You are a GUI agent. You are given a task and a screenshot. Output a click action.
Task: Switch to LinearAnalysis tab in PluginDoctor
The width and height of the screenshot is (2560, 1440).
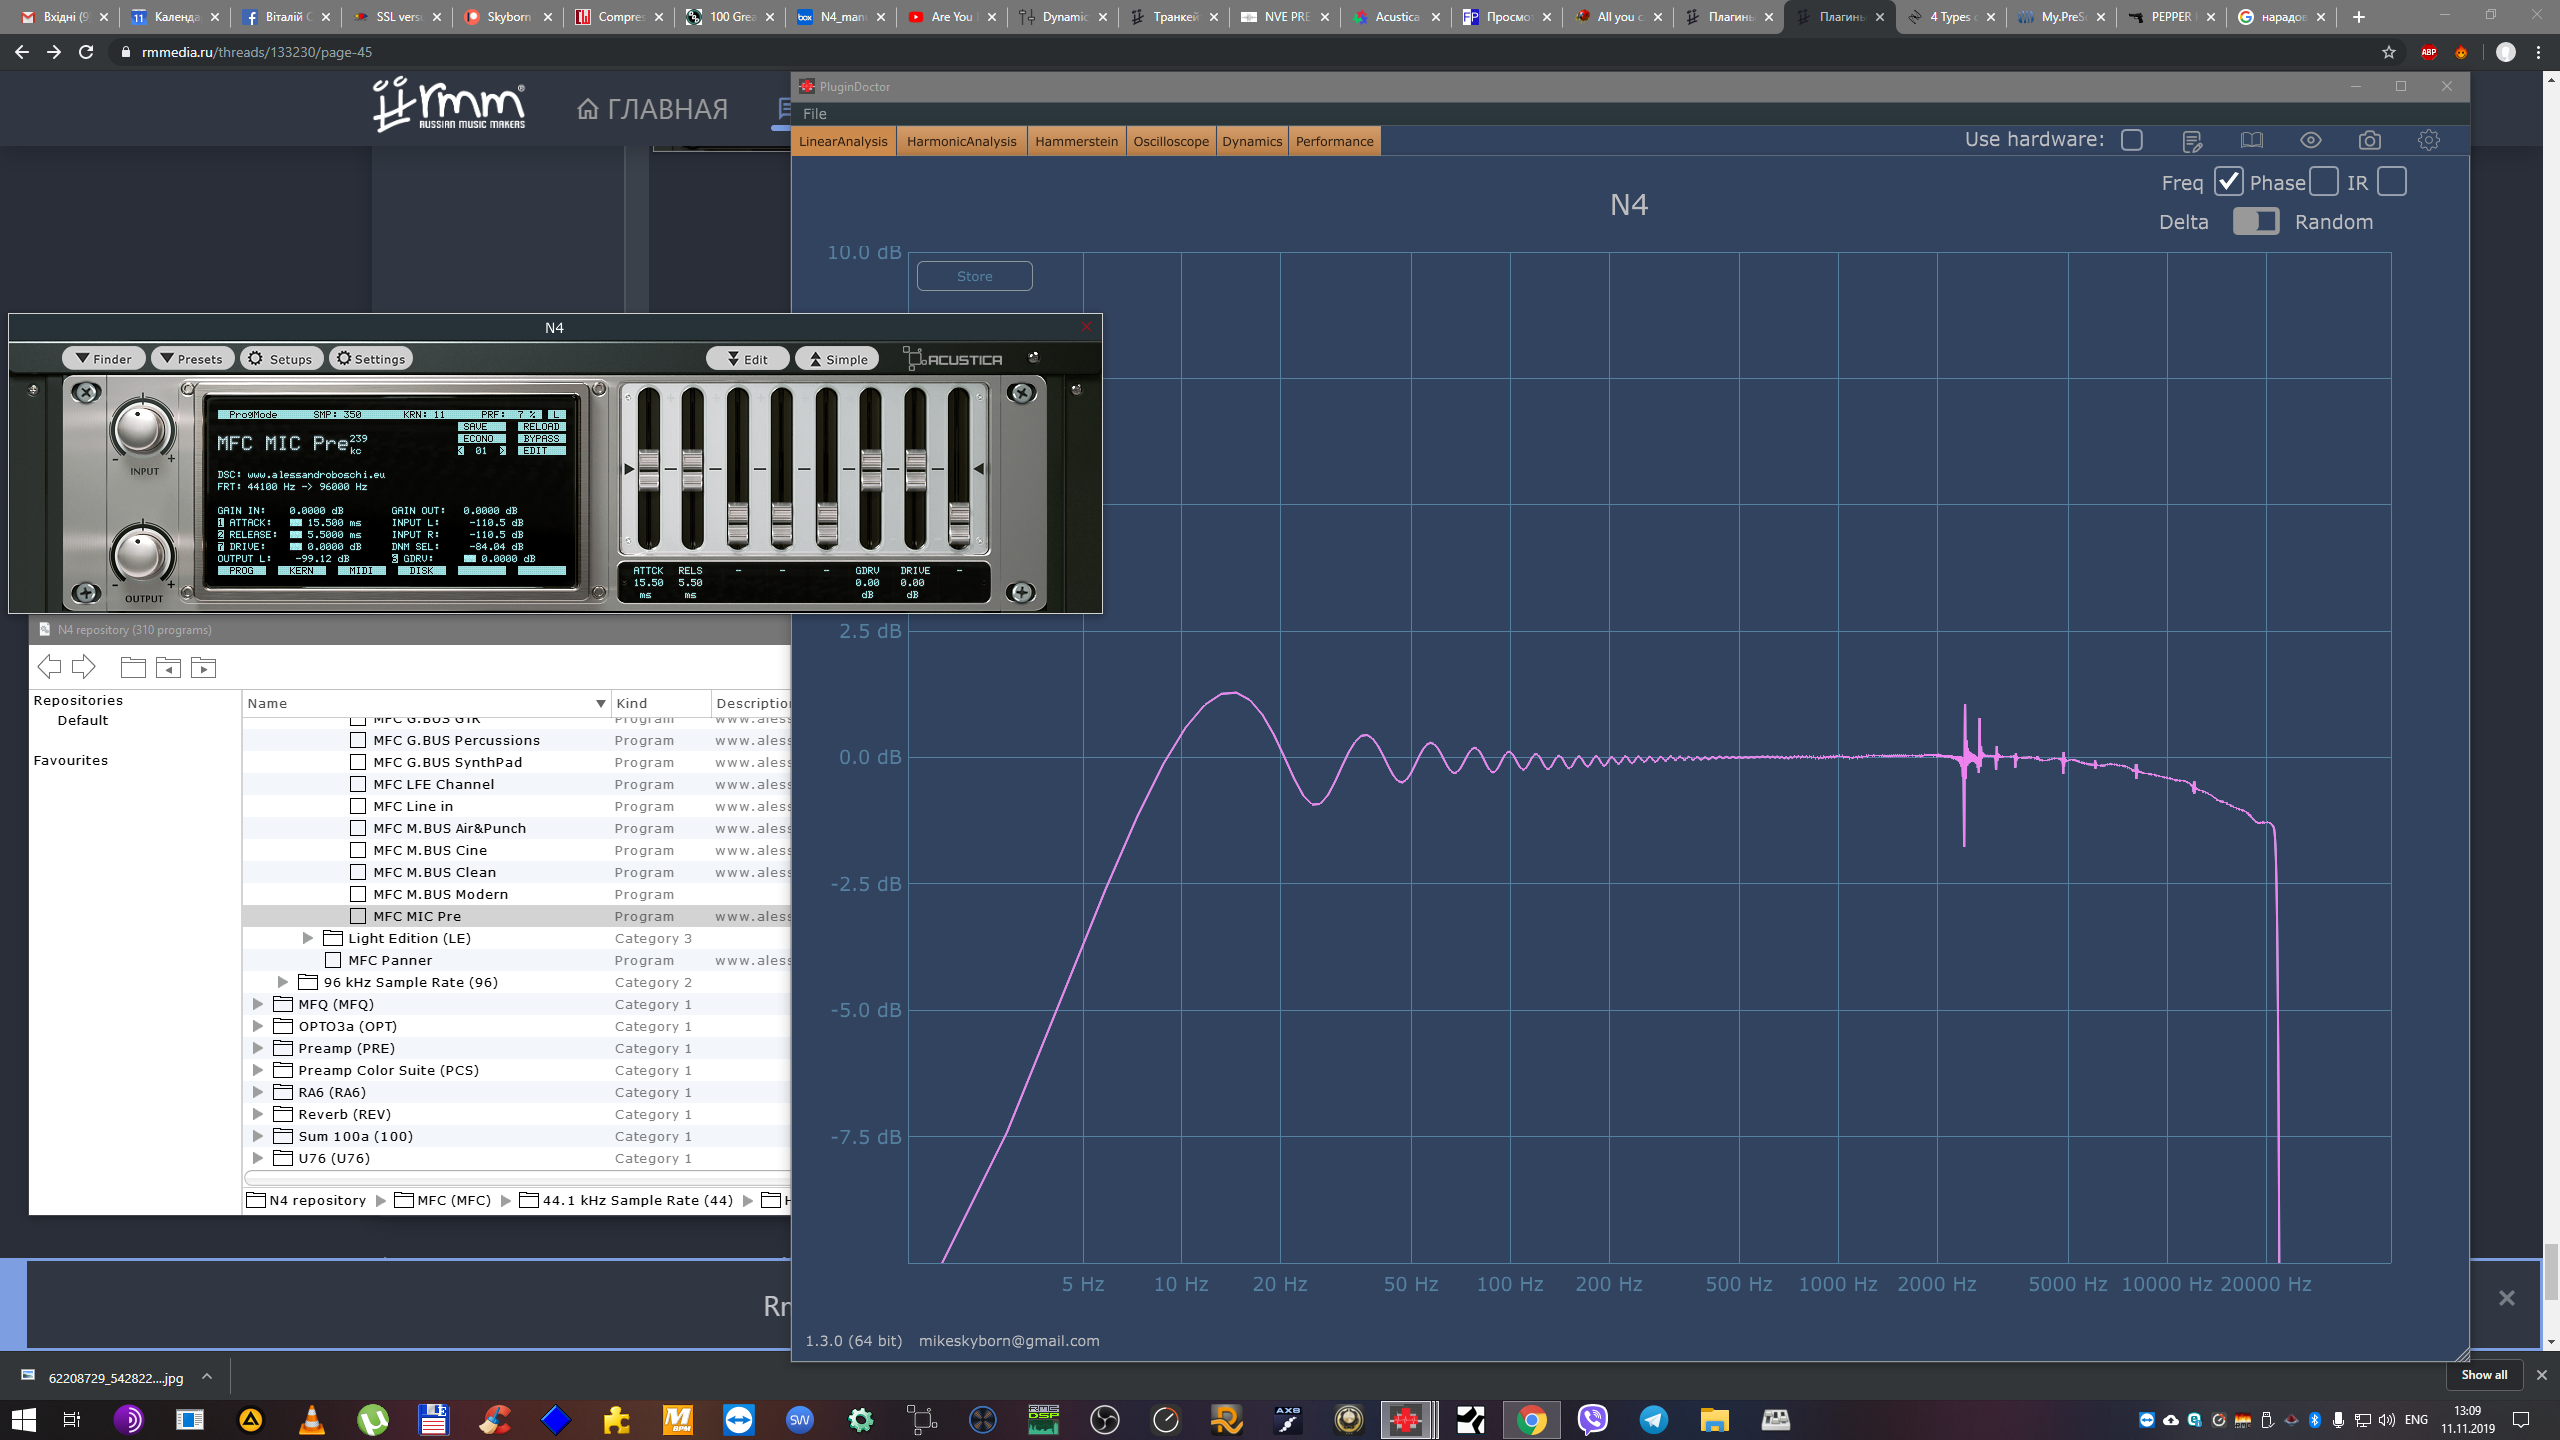click(x=842, y=141)
